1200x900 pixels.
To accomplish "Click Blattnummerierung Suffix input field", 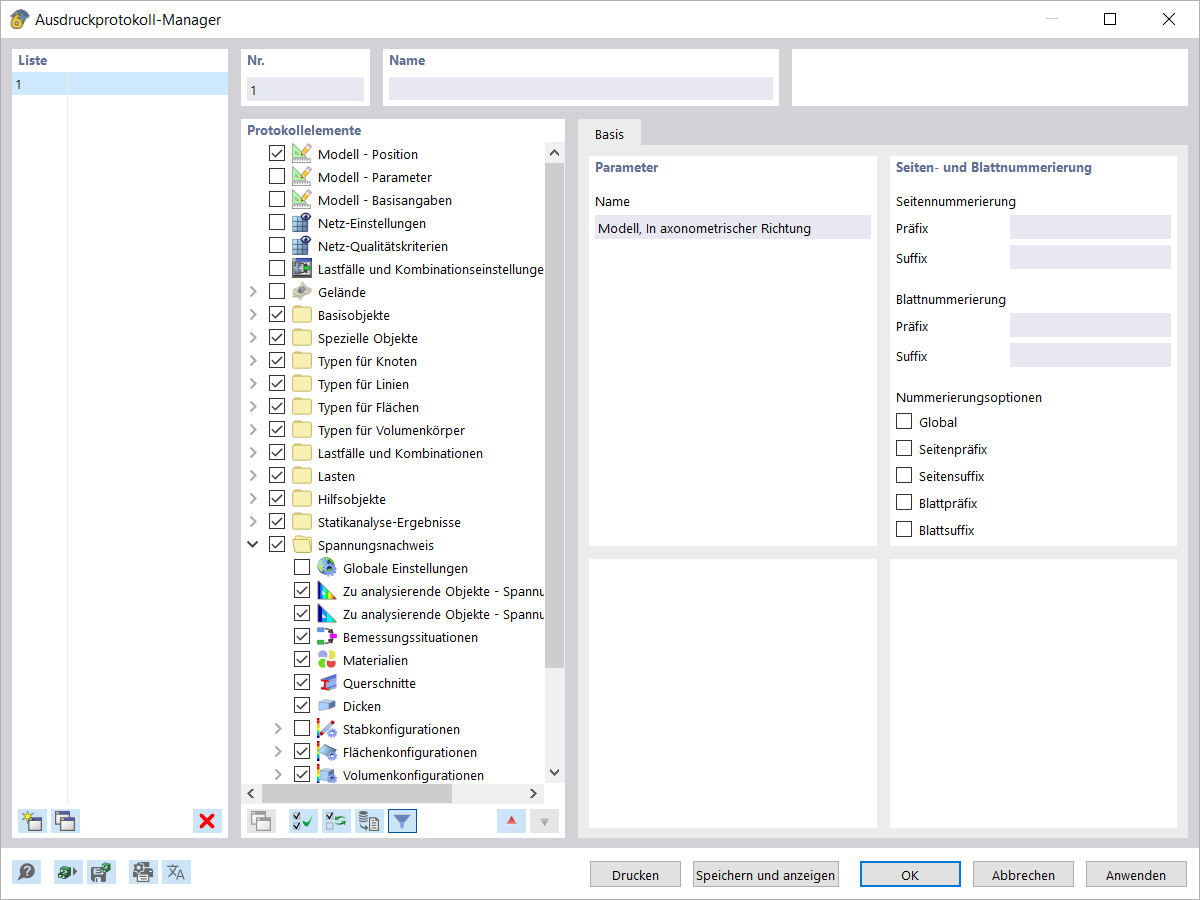I will point(1090,355).
